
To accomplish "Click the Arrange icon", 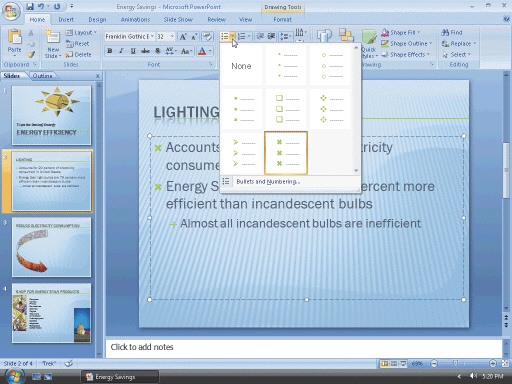I will tap(346, 35).
